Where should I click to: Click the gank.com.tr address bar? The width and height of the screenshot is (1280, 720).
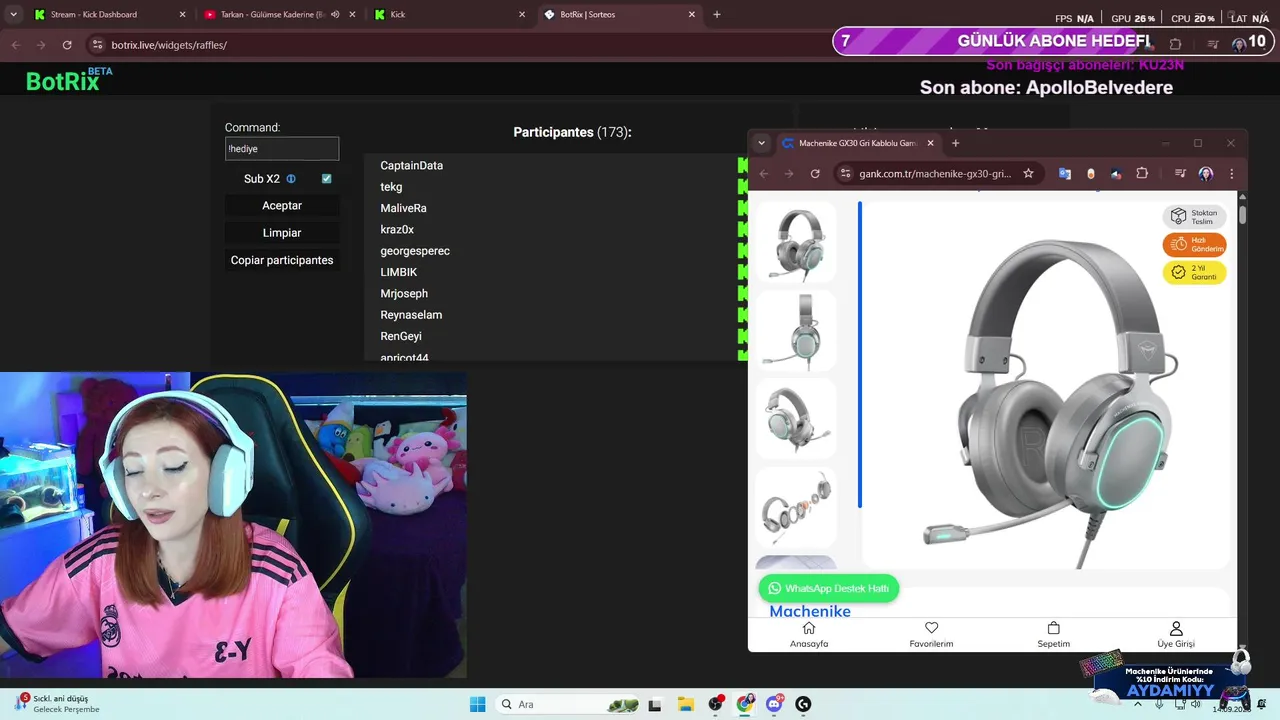point(938,173)
